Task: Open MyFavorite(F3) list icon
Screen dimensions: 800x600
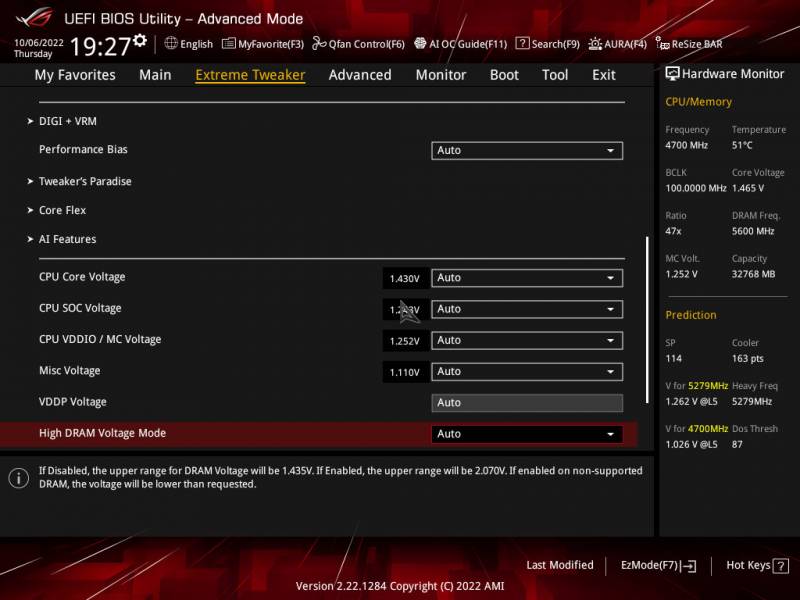Action: point(229,43)
